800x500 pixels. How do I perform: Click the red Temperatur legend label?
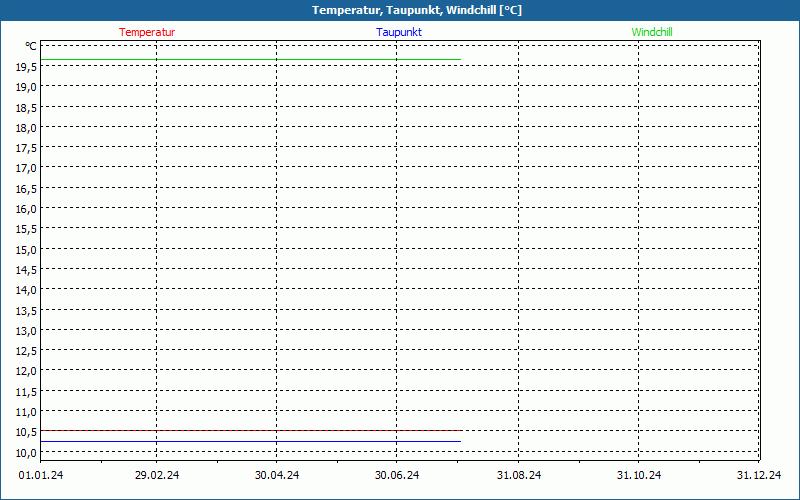coord(147,32)
